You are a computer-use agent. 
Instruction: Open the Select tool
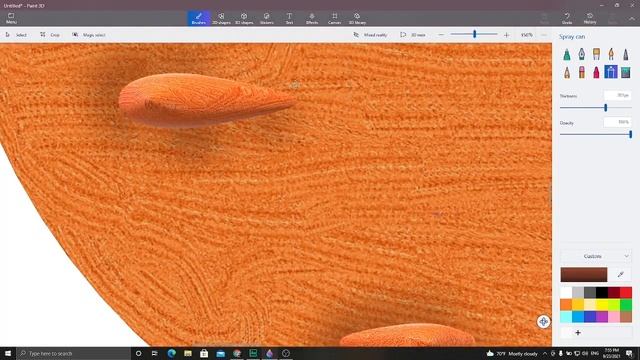[x=16, y=35]
